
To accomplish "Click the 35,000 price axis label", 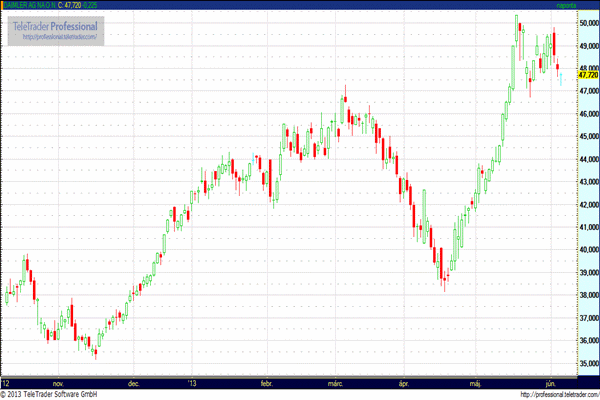I will 588,364.
